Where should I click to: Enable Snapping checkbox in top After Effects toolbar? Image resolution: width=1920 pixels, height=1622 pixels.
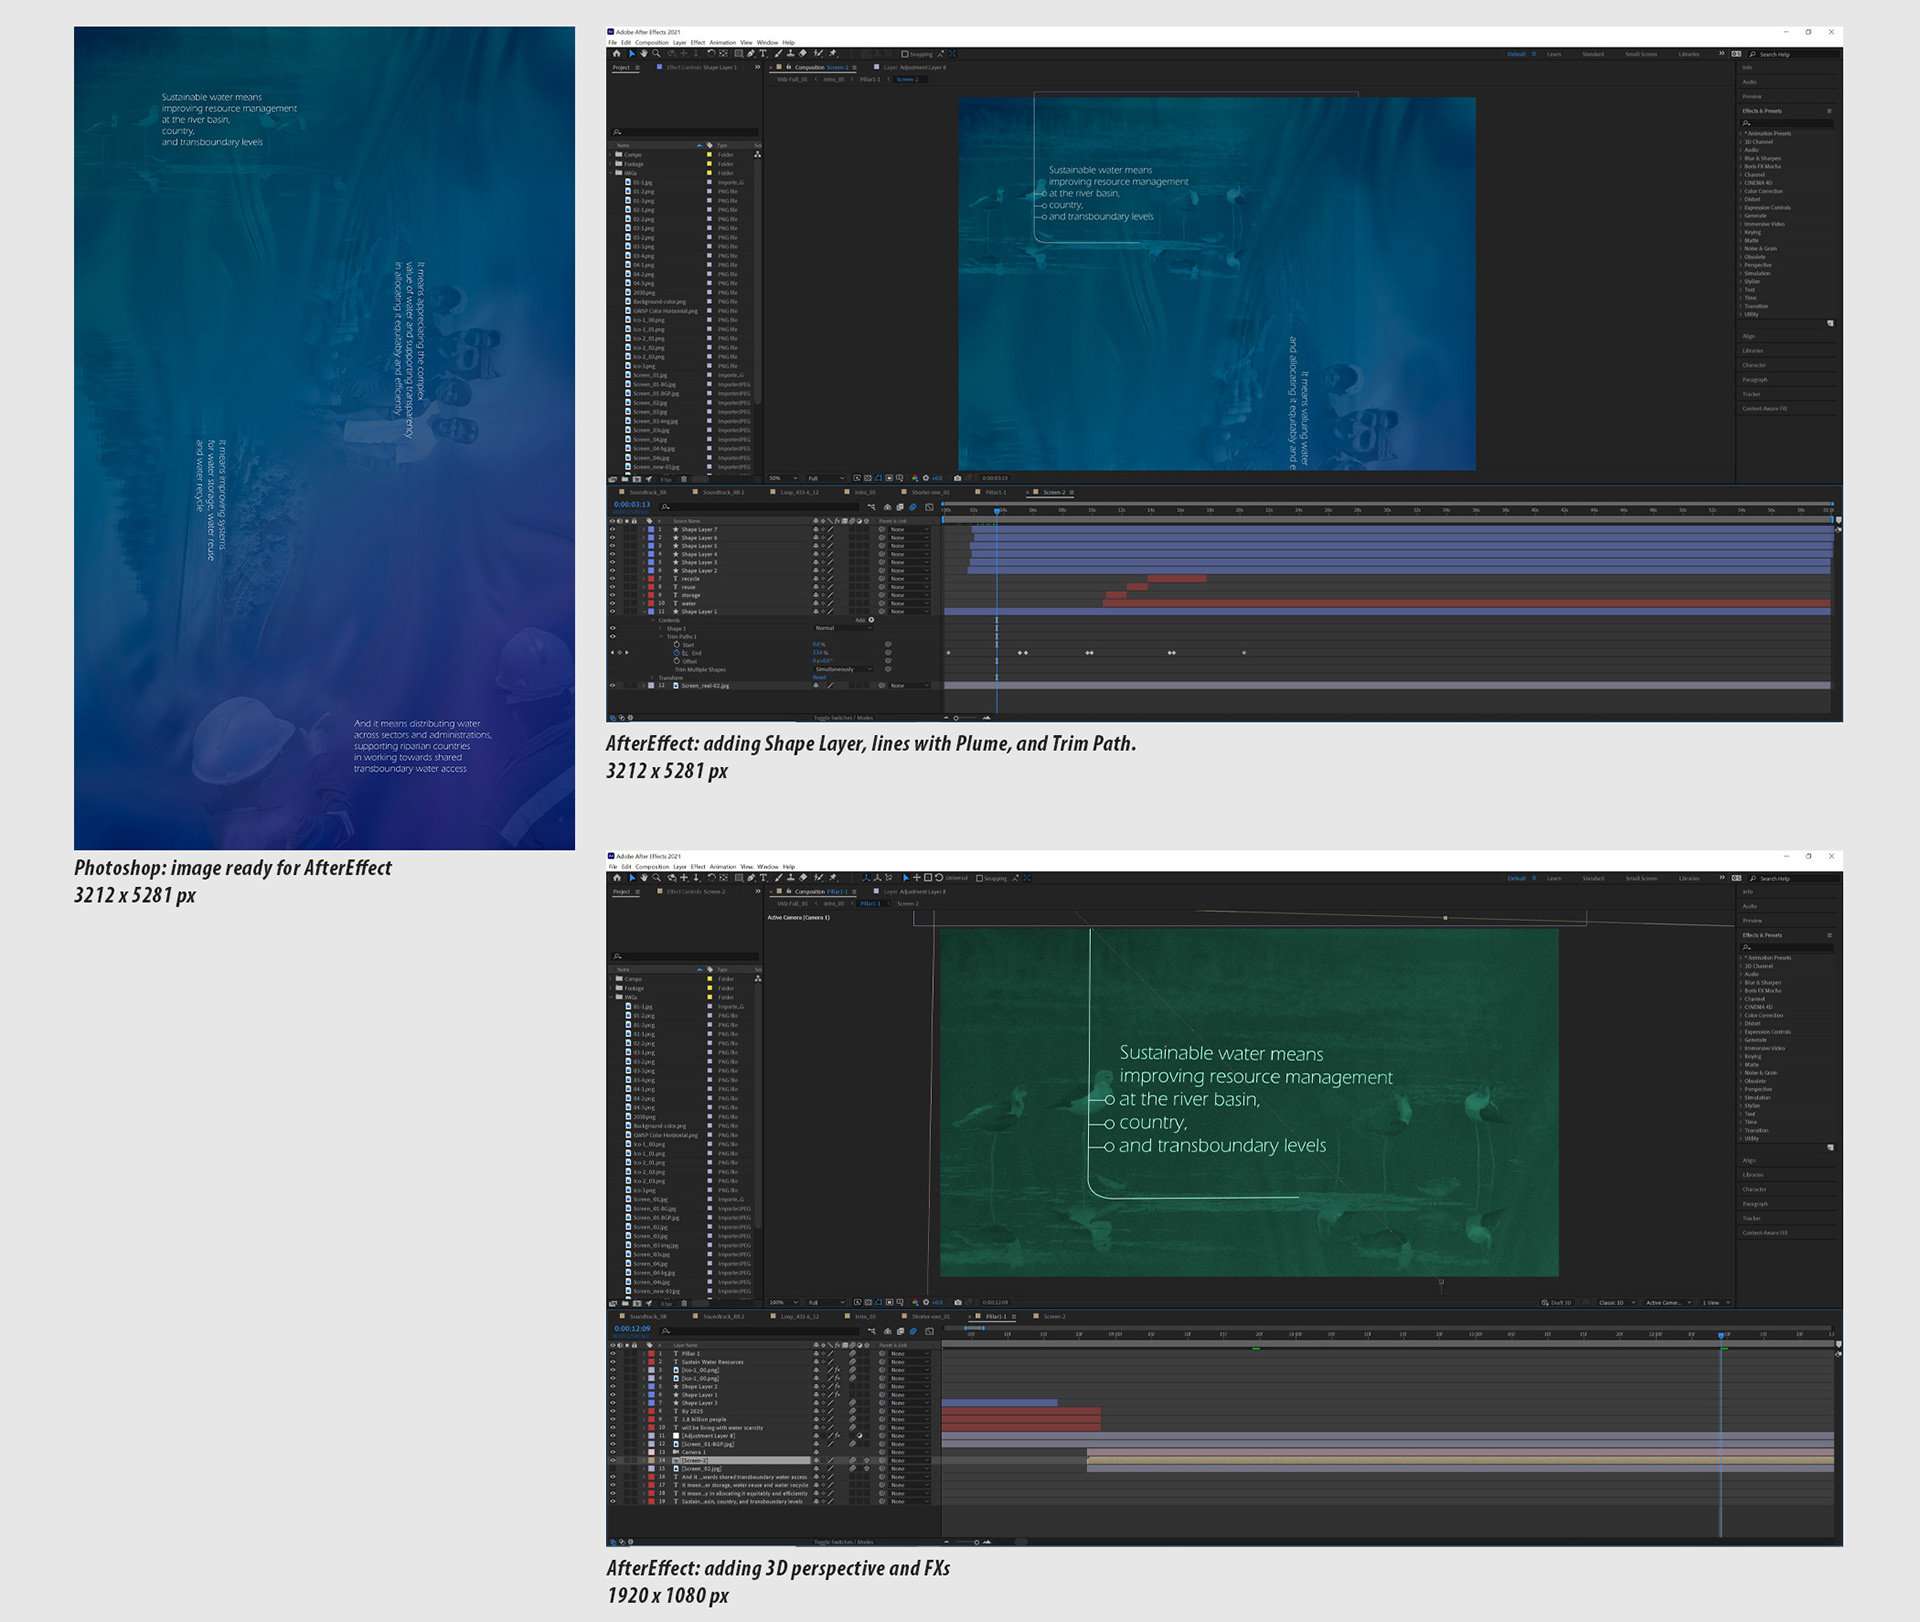click(905, 54)
